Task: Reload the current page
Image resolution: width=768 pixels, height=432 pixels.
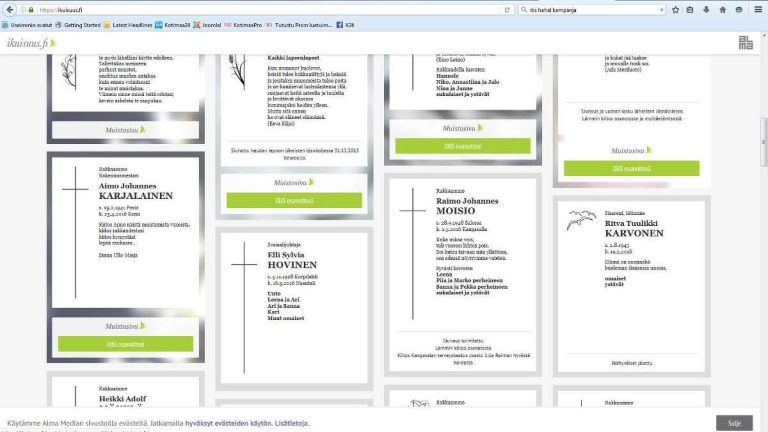Action: pos(507,10)
